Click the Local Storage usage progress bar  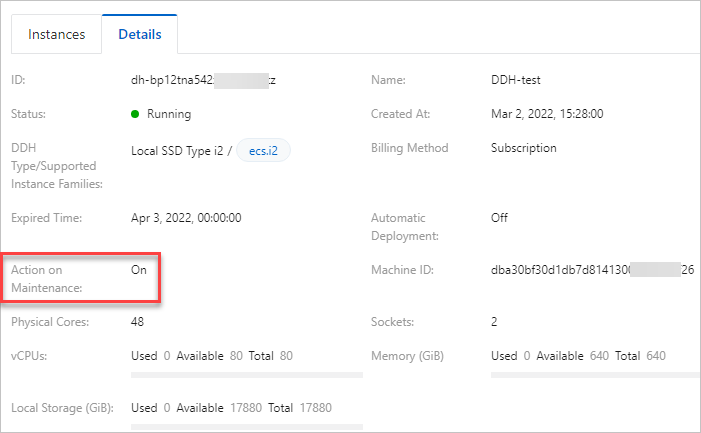click(247, 427)
